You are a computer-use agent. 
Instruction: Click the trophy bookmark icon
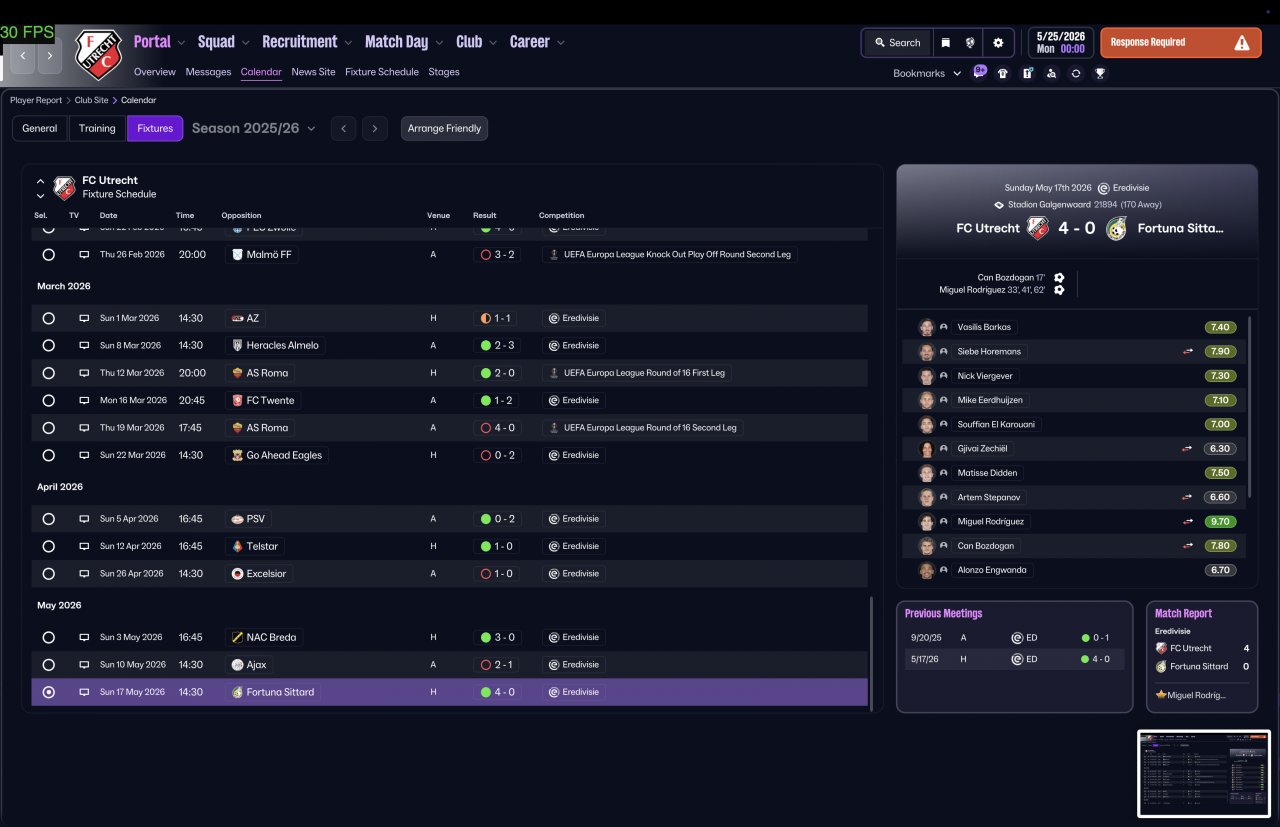[x=1100, y=73]
